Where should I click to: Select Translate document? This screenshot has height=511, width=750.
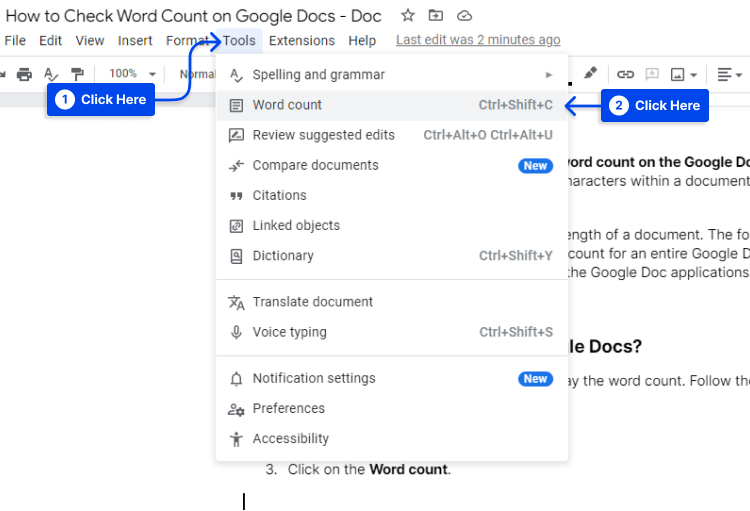pyautogui.click(x=392, y=302)
